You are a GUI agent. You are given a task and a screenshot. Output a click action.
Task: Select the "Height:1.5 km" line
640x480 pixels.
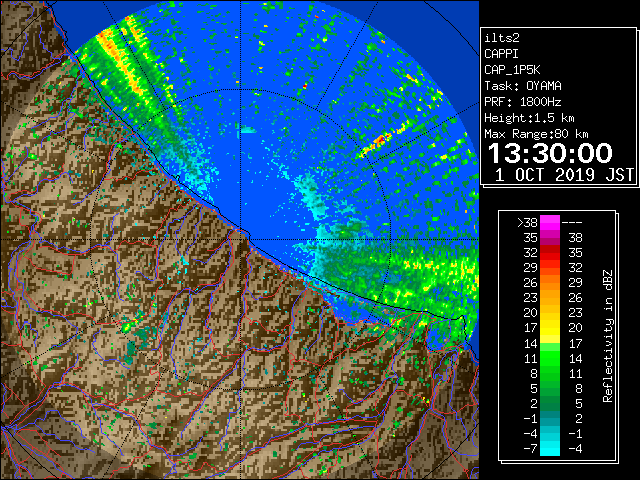[529, 118]
